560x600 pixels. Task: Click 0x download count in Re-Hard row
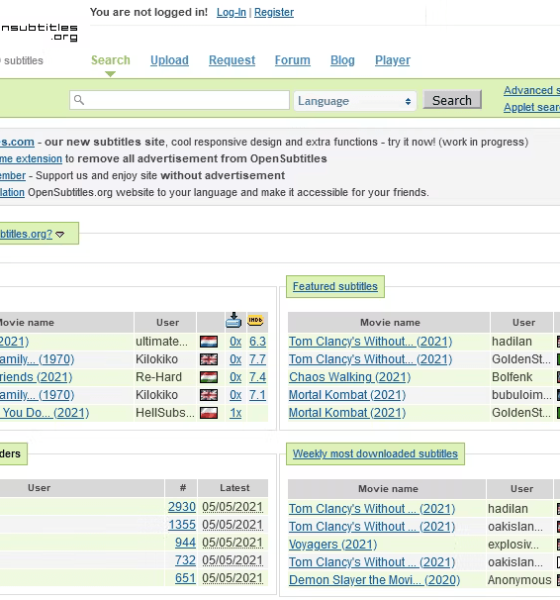pyautogui.click(x=235, y=377)
